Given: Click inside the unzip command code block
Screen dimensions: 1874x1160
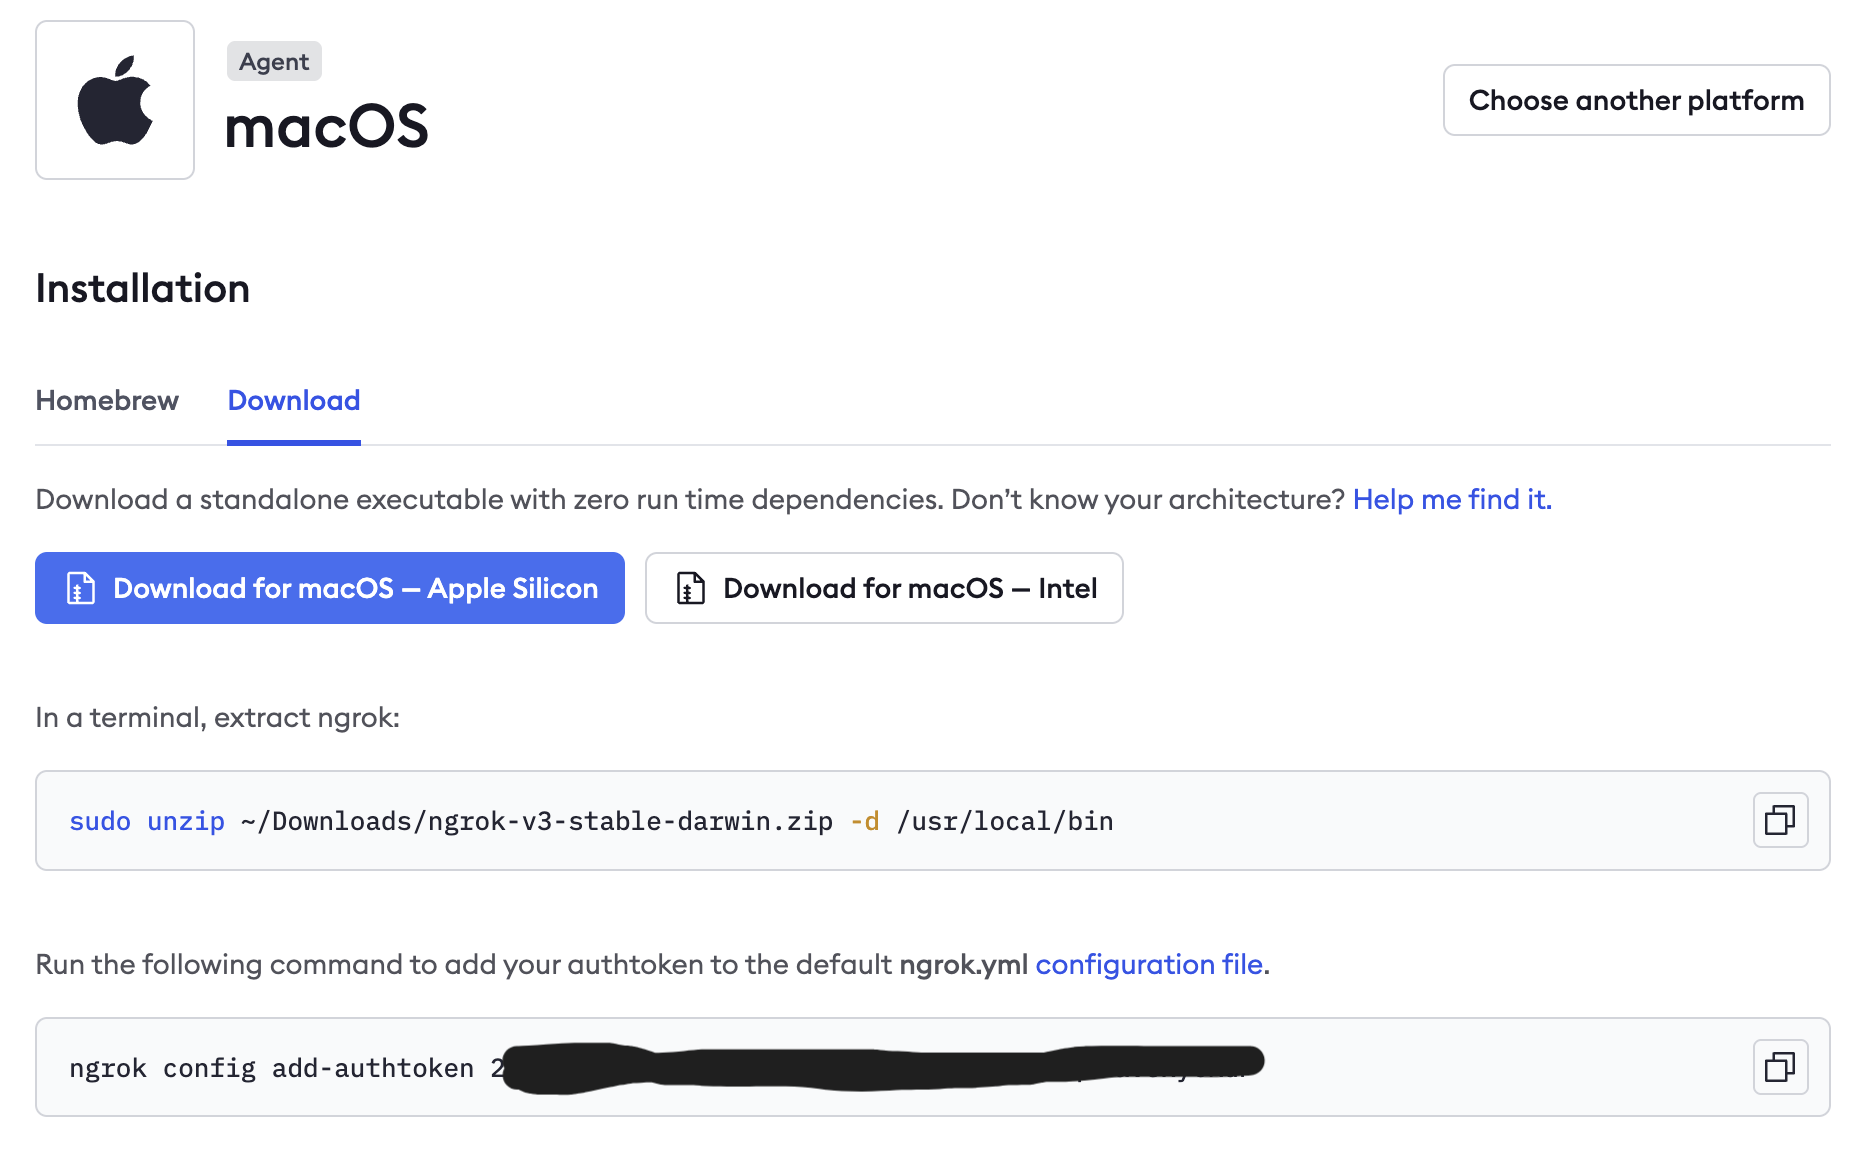Looking at the screenshot, I should [x=1400, y=821].
